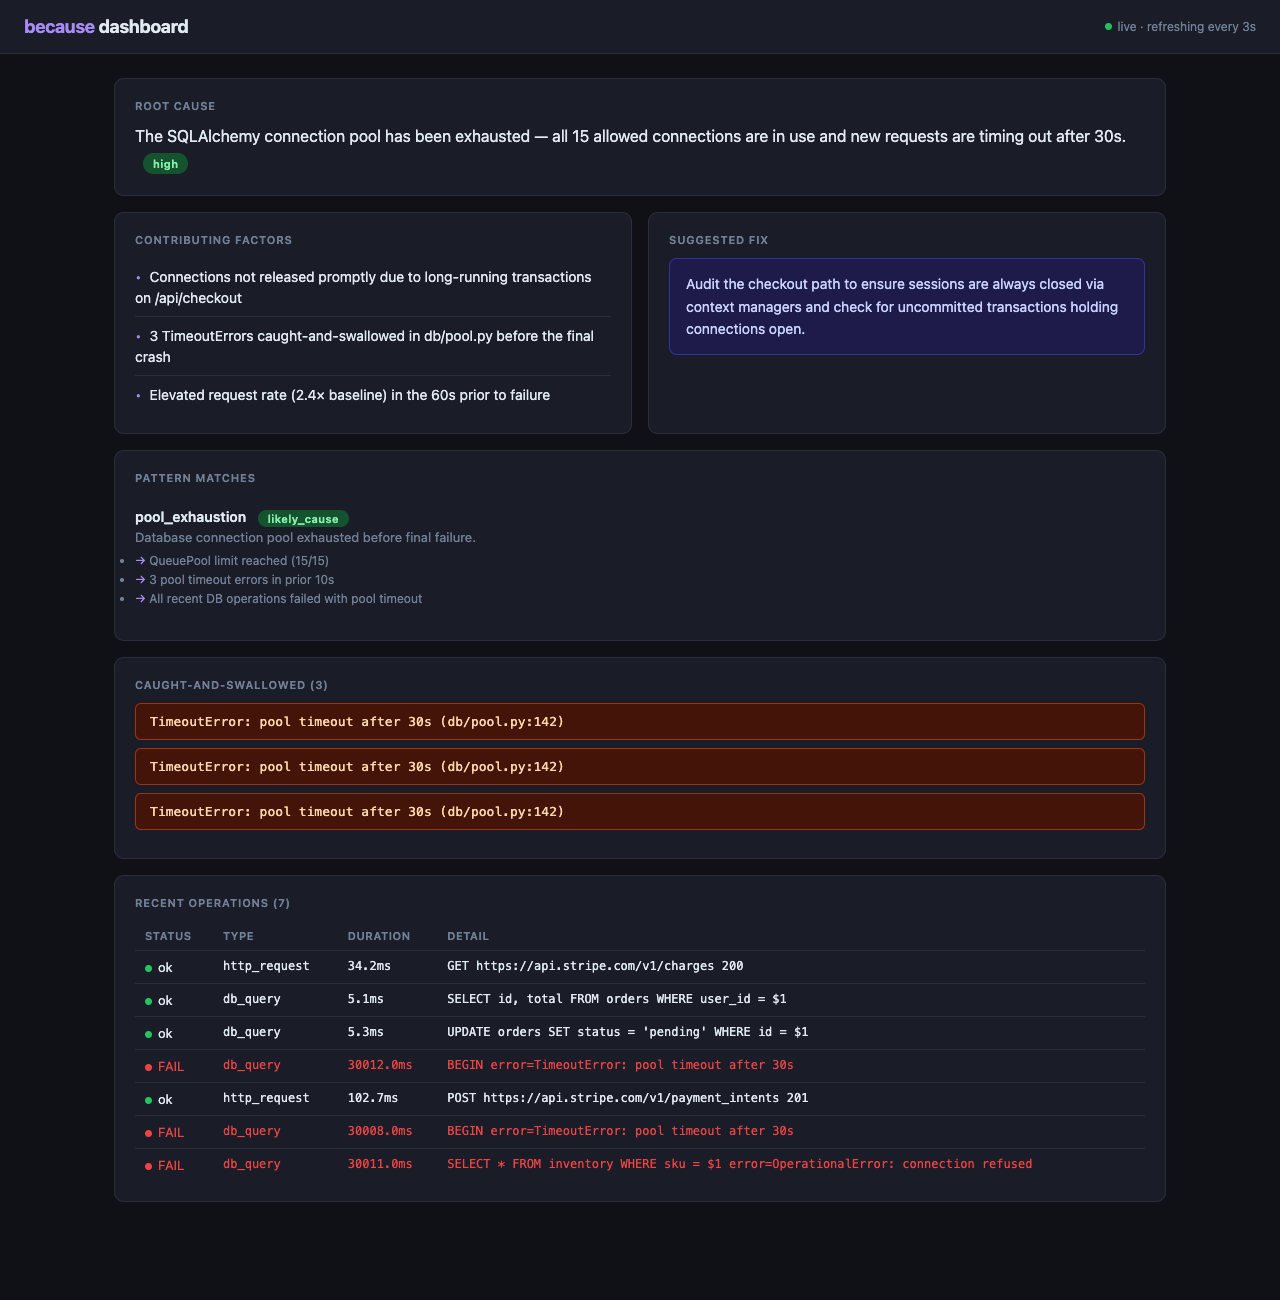
Task: Click the QueuePool limit reached evidence item
Action: [x=232, y=561]
